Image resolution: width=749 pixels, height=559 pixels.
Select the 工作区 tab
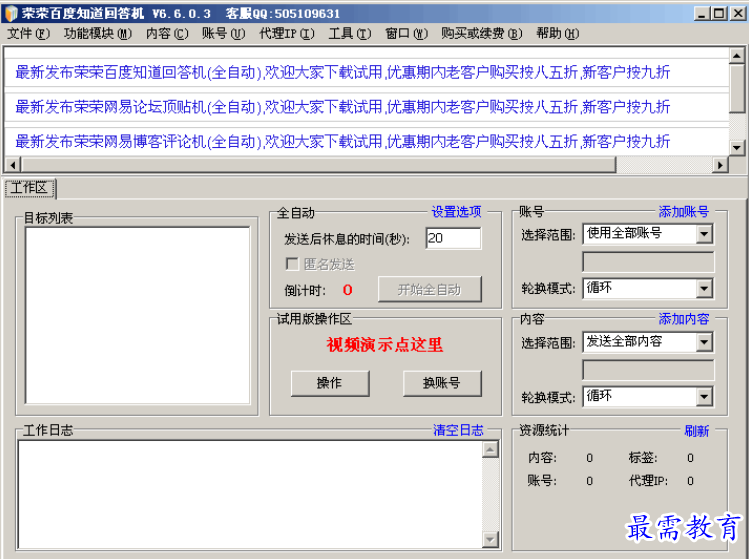pyautogui.click(x=30, y=188)
